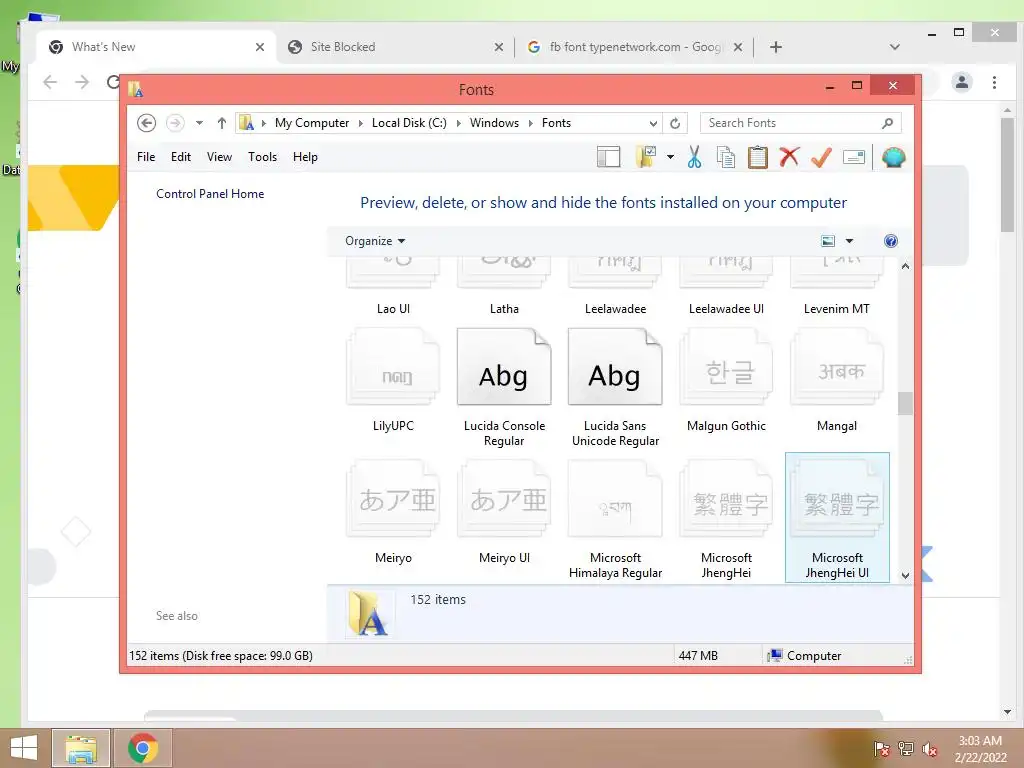Select Microsoft Himalaya Regular font

pos(615,519)
